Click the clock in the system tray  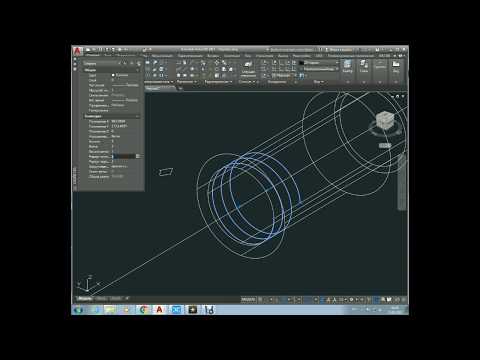[x=395, y=310]
